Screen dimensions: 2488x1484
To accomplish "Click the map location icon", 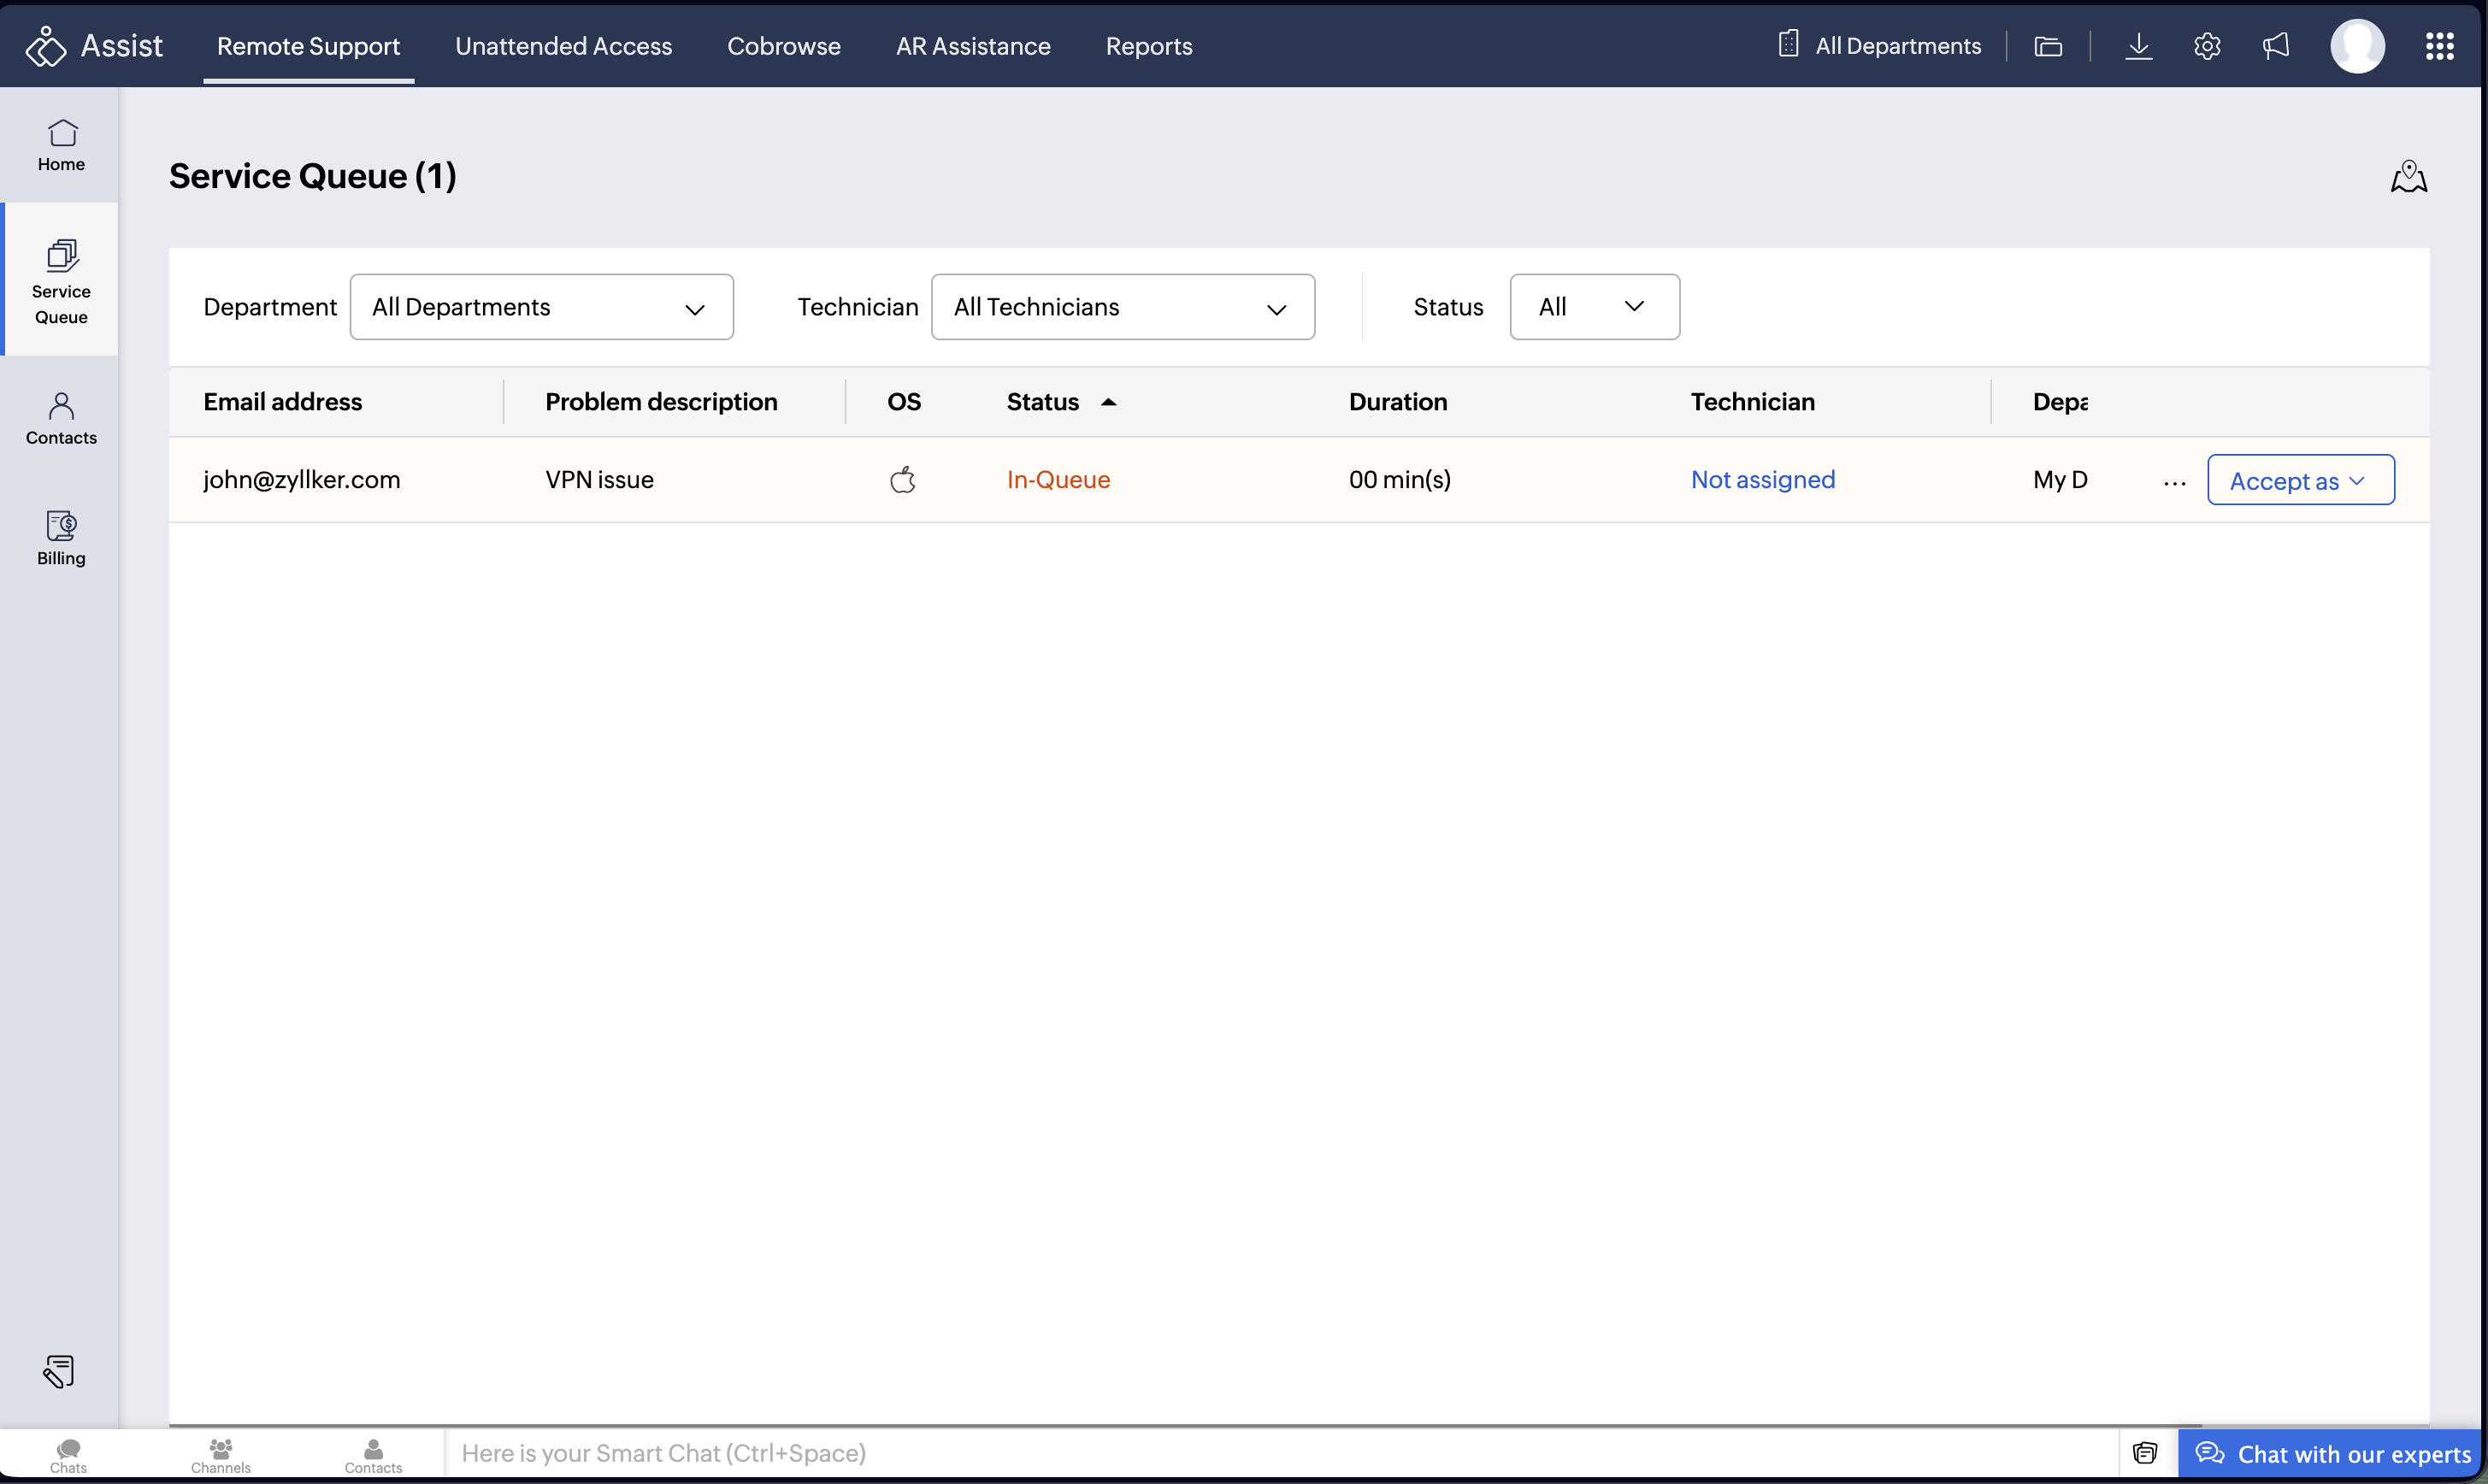I will [2408, 177].
